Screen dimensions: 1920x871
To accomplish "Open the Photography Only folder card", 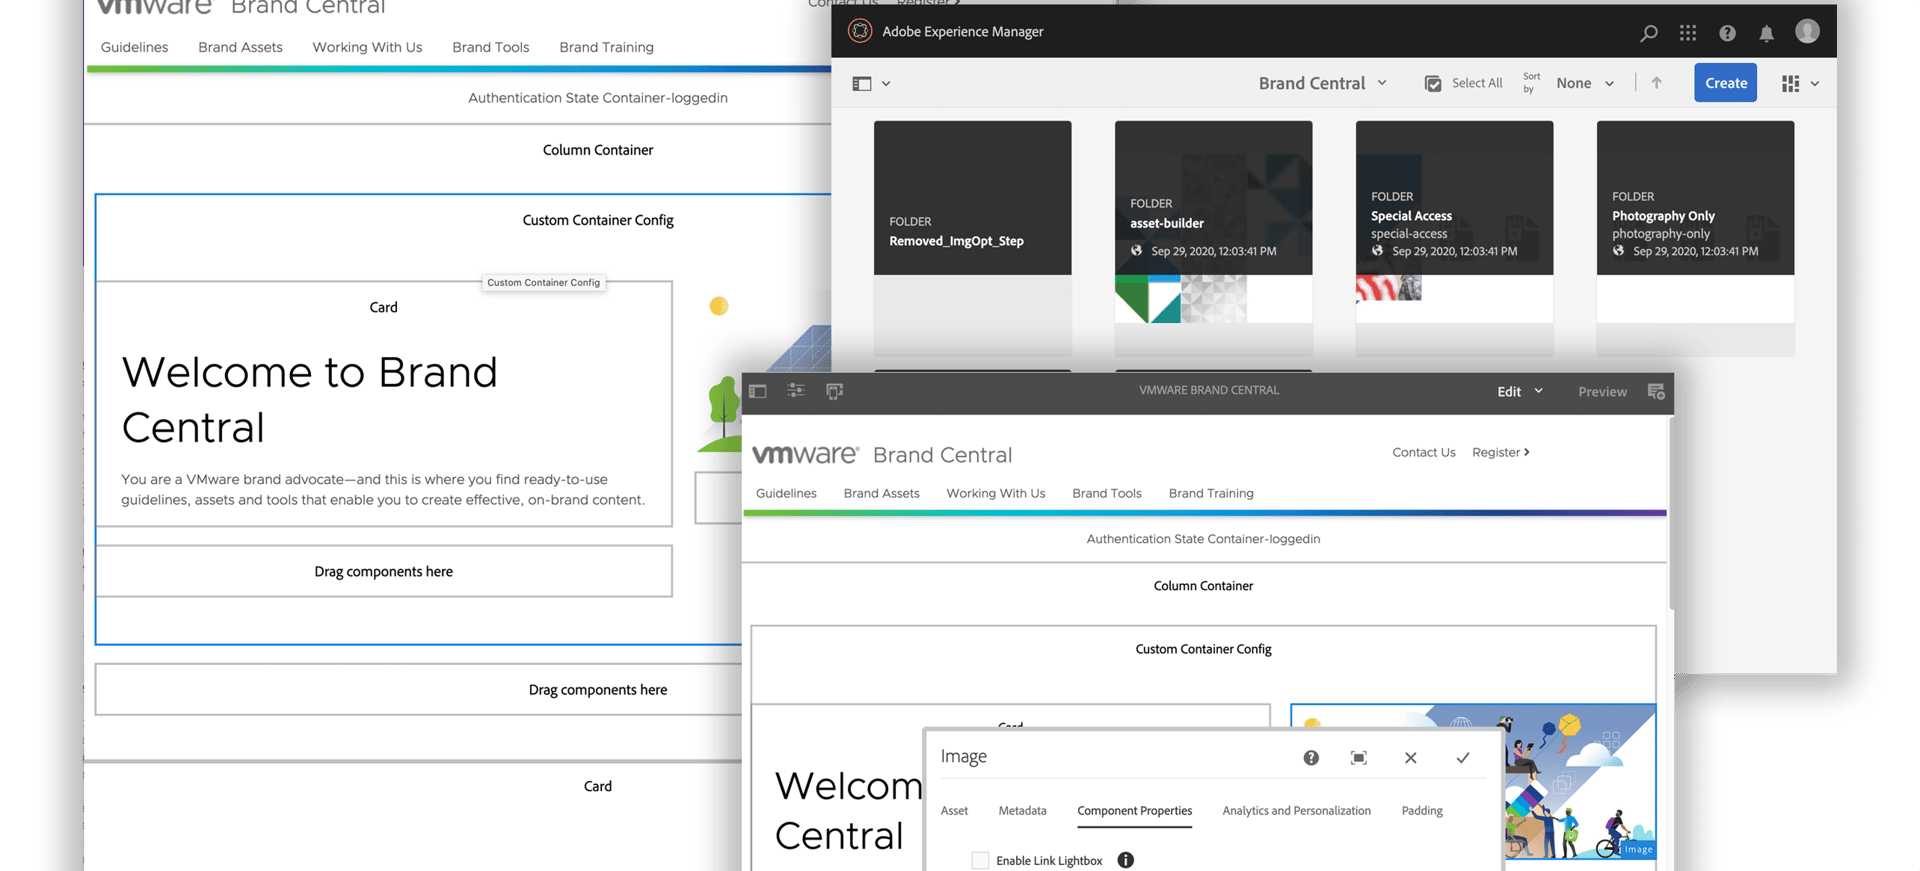I will [1695, 238].
